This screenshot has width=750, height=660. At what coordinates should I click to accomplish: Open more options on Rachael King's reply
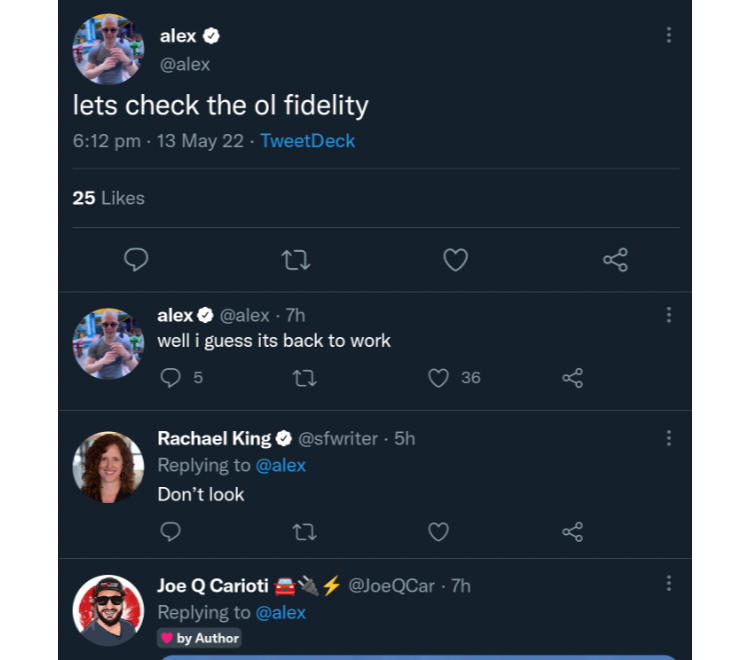point(668,438)
